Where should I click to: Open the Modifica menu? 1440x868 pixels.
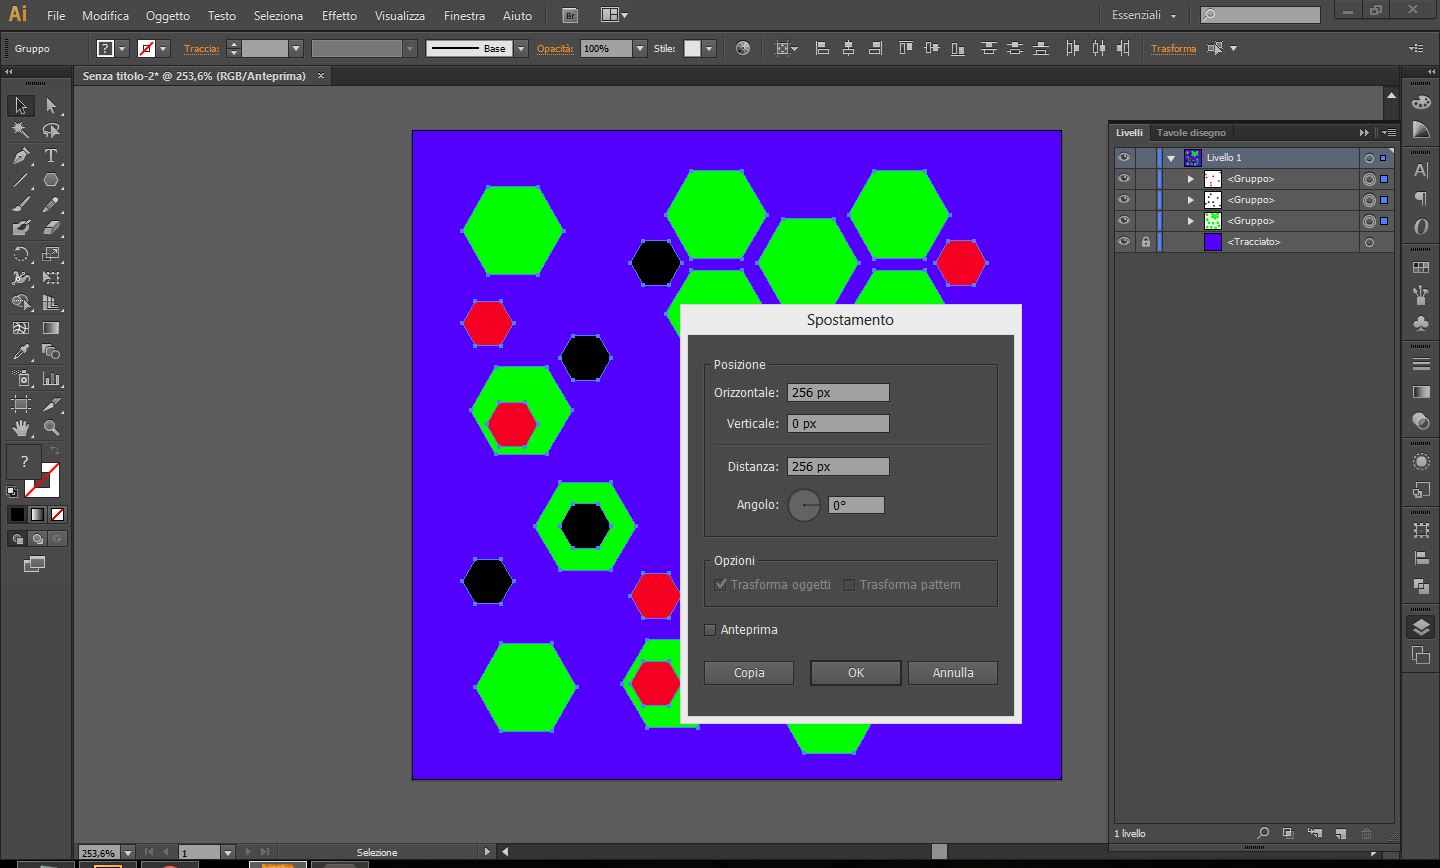[x=105, y=16]
